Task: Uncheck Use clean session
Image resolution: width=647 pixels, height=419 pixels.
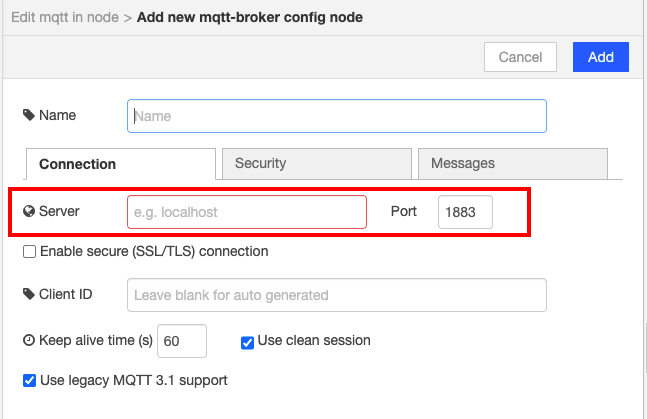Action: (x=247, y=343)
